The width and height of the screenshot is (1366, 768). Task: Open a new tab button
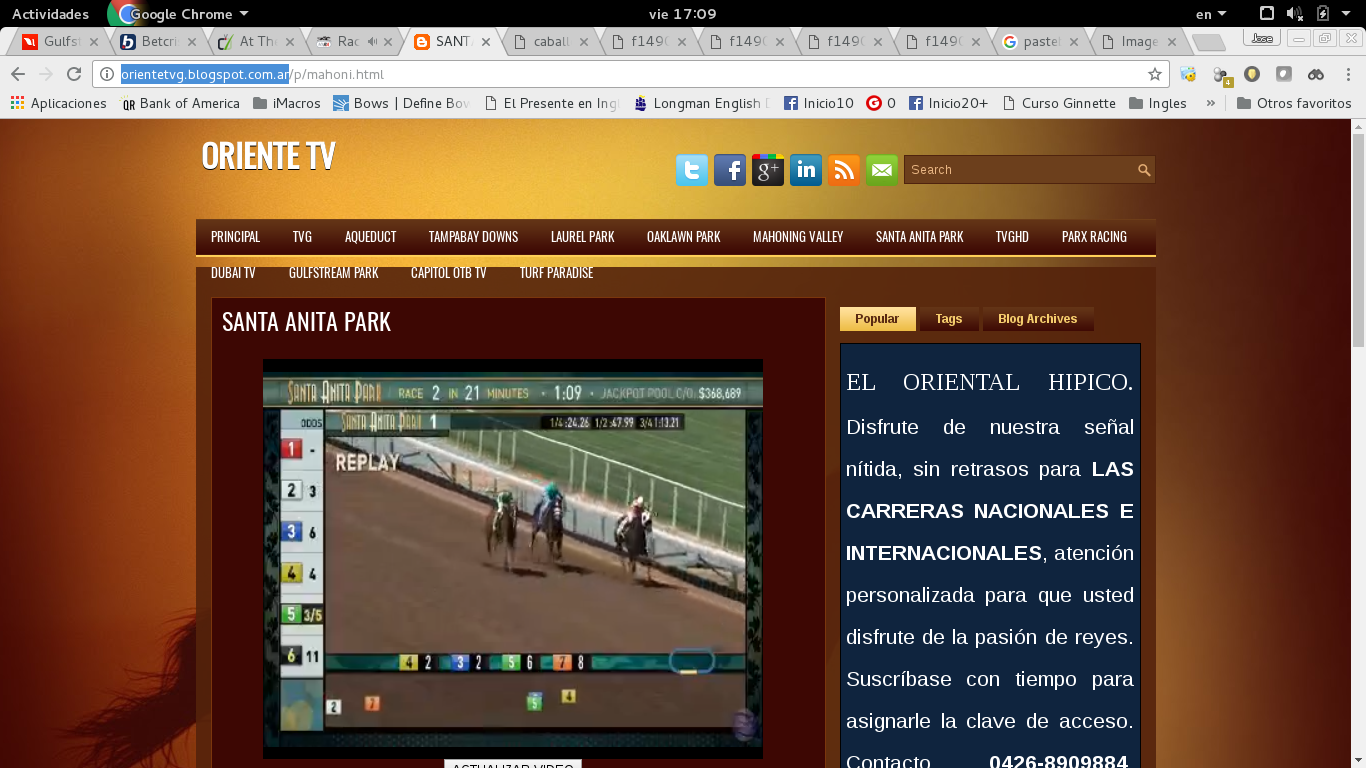tap(1208, 43)
